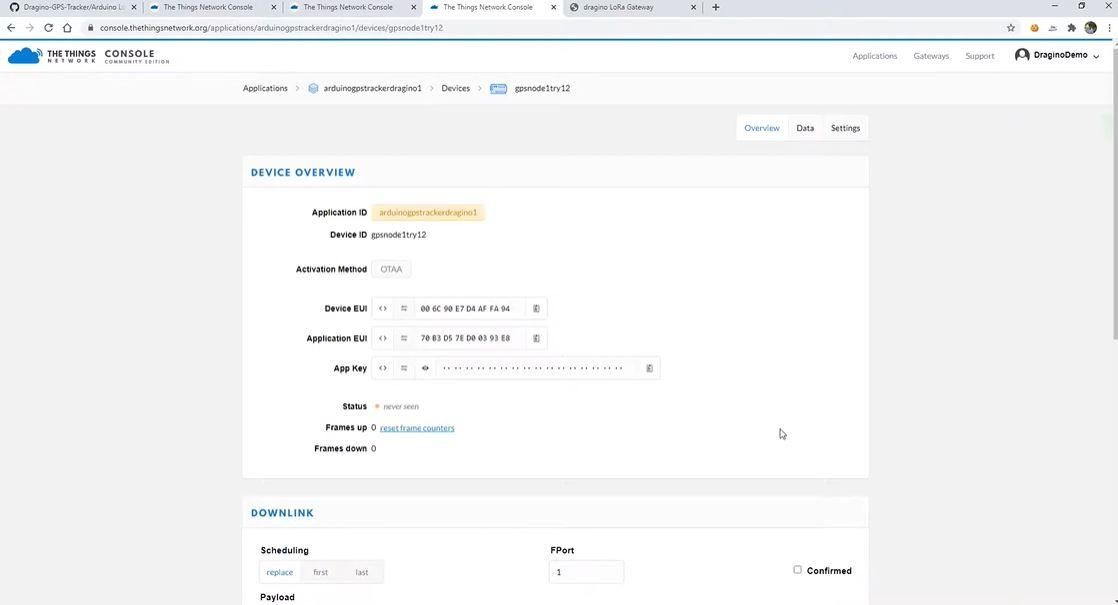Toggle App Key code format brackets icon
The image size is (1118, 605).
click(383, 368)
